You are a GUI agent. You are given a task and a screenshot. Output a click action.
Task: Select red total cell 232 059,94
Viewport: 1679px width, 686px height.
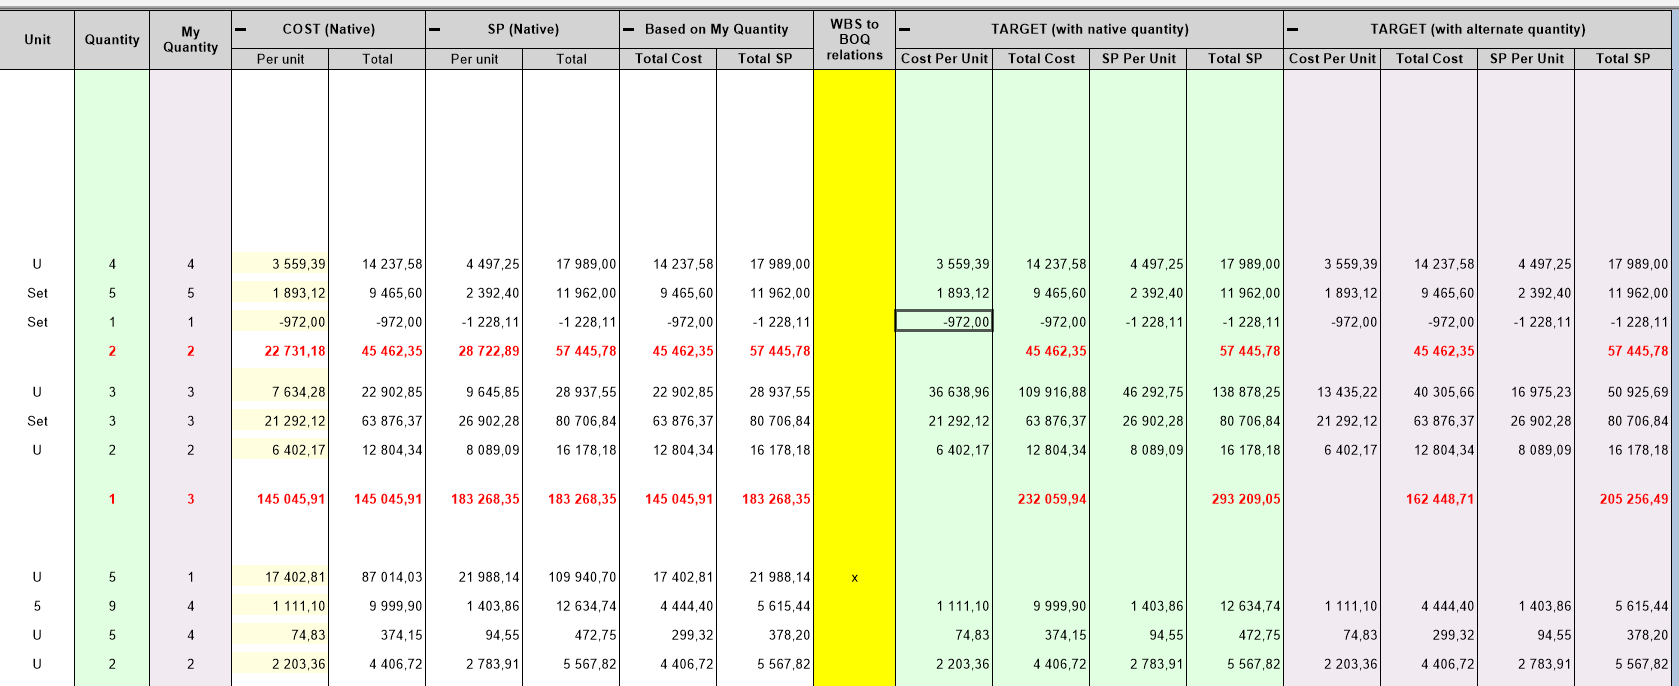click(1041, 499)
